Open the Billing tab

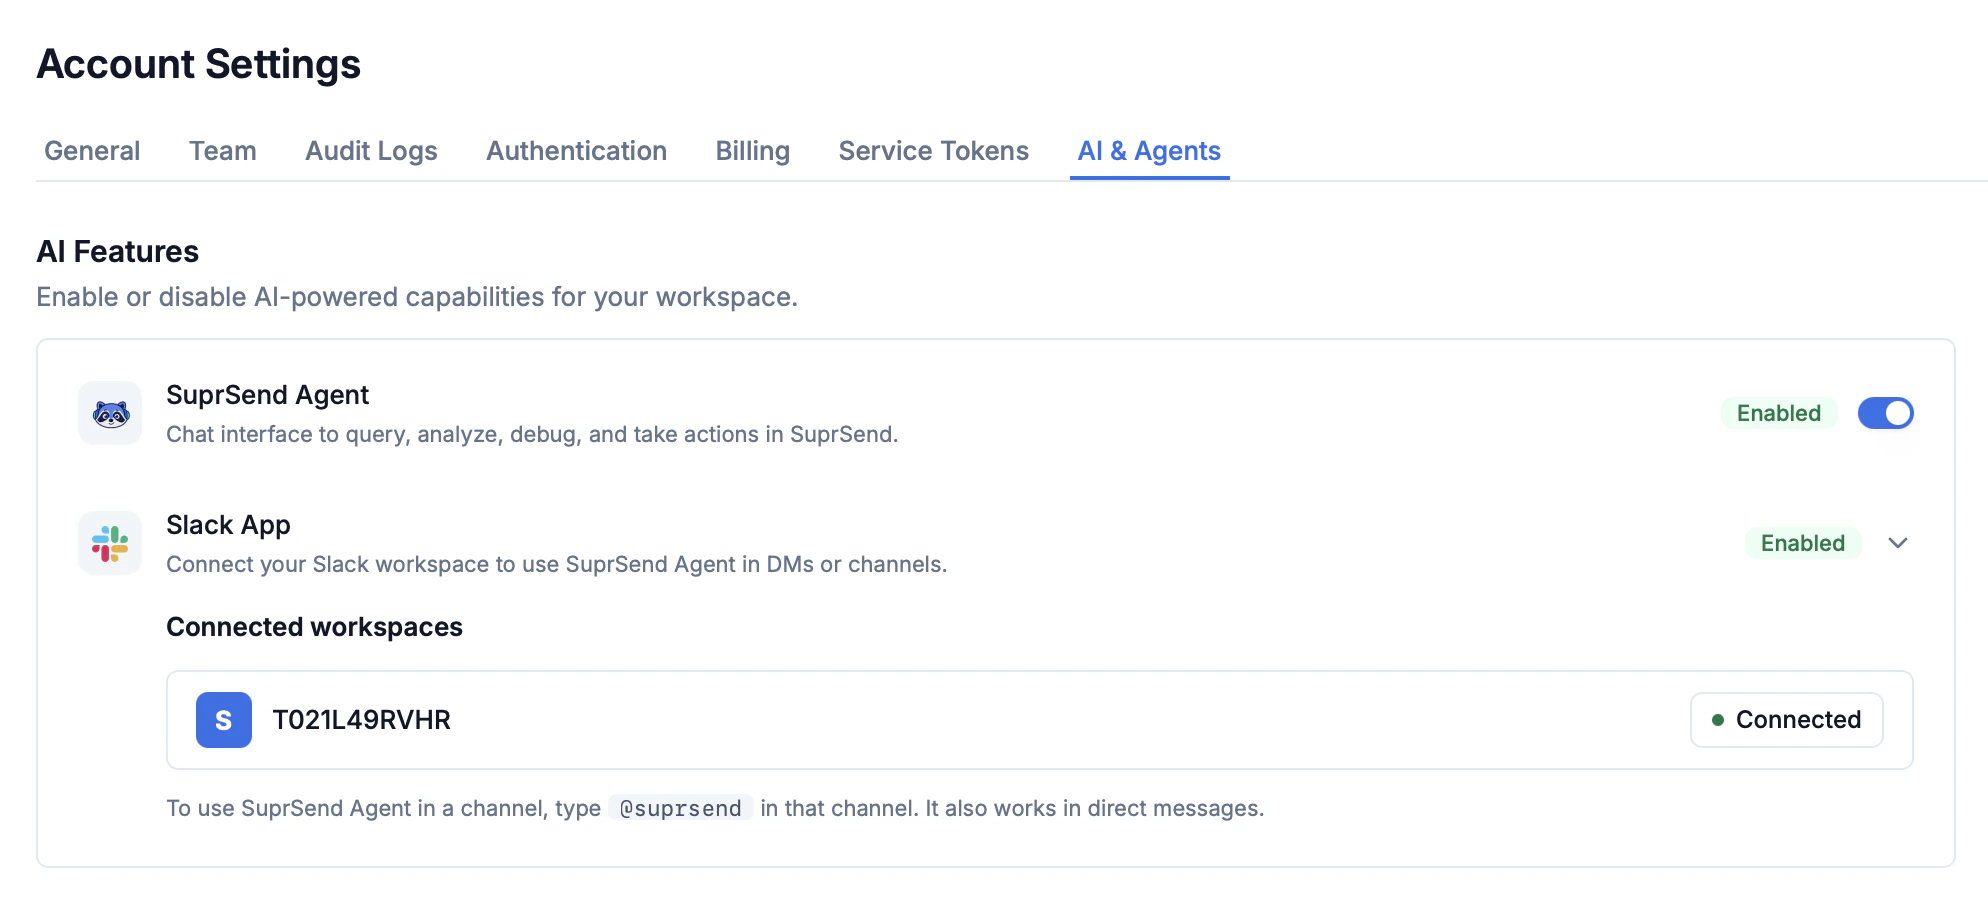[753, 151]
